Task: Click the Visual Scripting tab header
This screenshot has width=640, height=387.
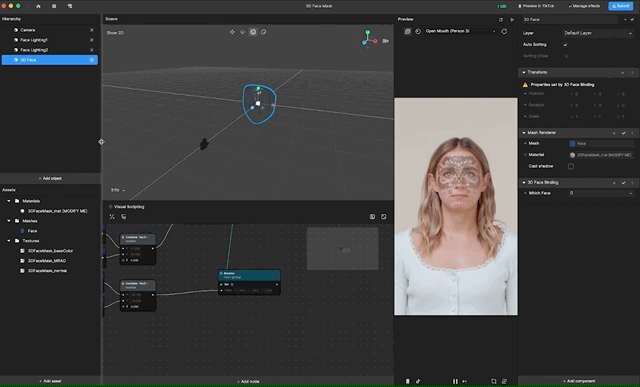Action: pos(127,207)
